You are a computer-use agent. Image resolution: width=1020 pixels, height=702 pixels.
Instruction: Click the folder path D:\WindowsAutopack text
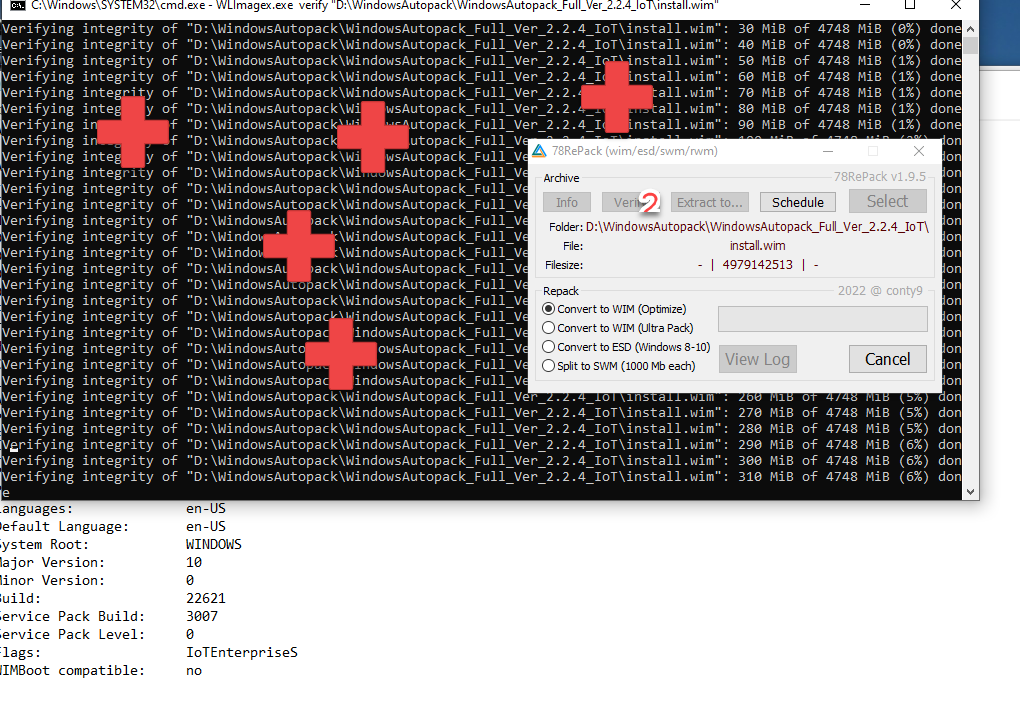757,227
